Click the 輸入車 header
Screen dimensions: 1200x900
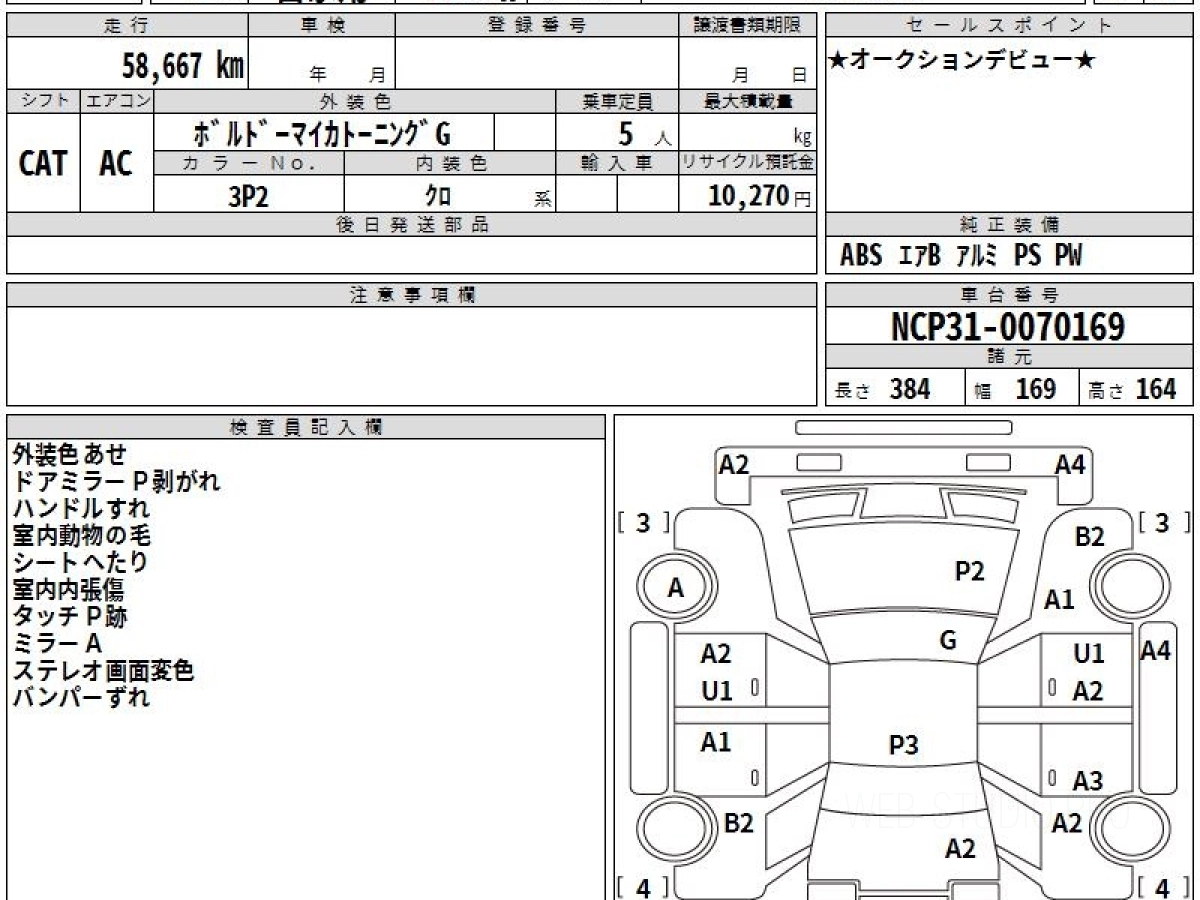pos(617,163)
